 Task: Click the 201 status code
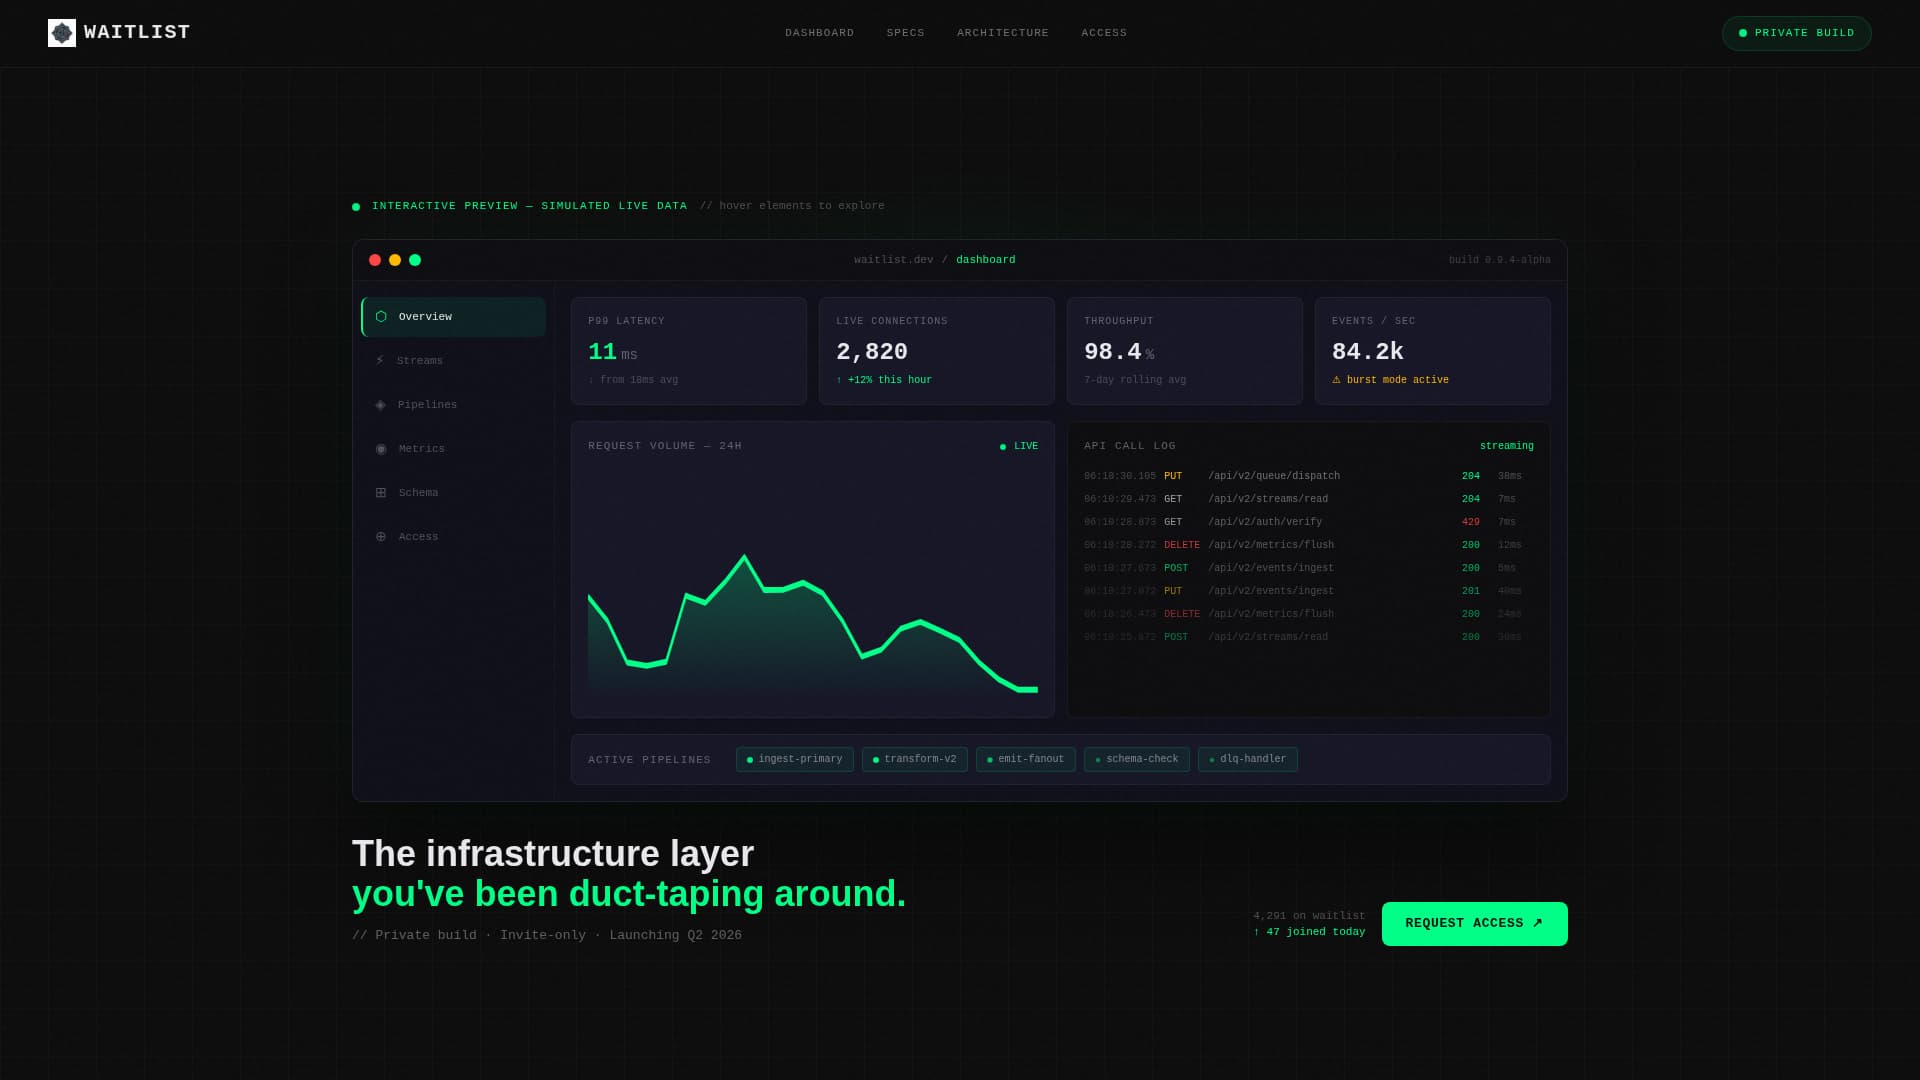point(1470,592)
